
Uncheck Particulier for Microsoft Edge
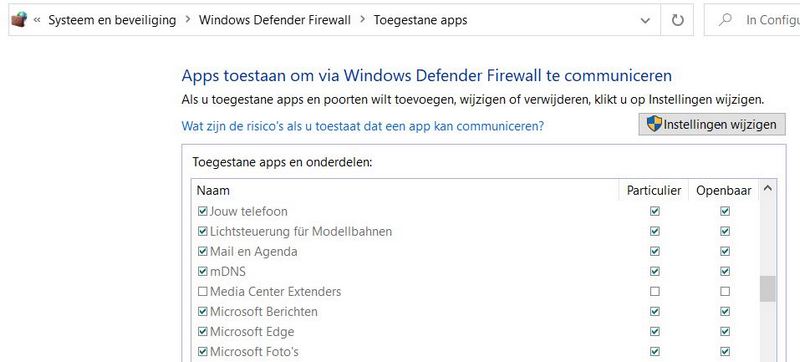[655, 331]
